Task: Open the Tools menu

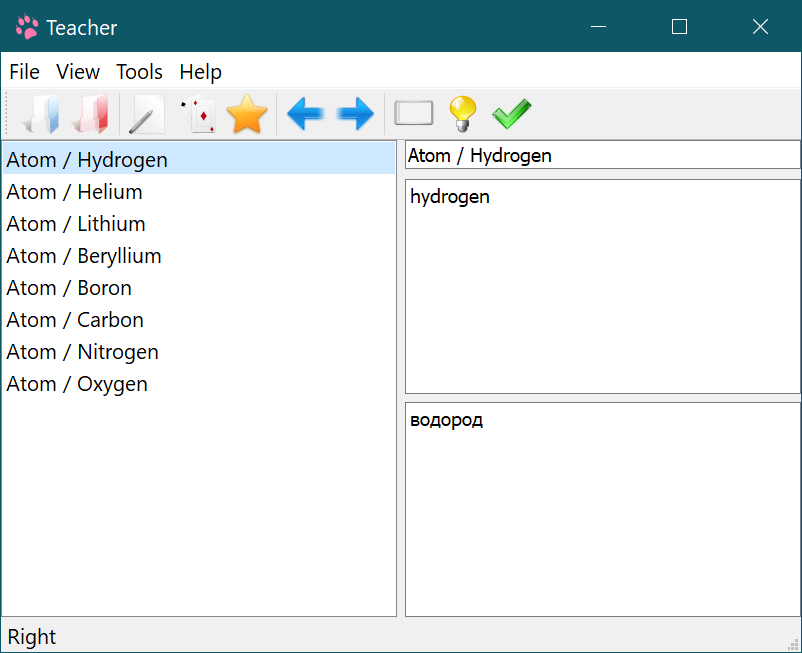Action: (x=139, y=72)
